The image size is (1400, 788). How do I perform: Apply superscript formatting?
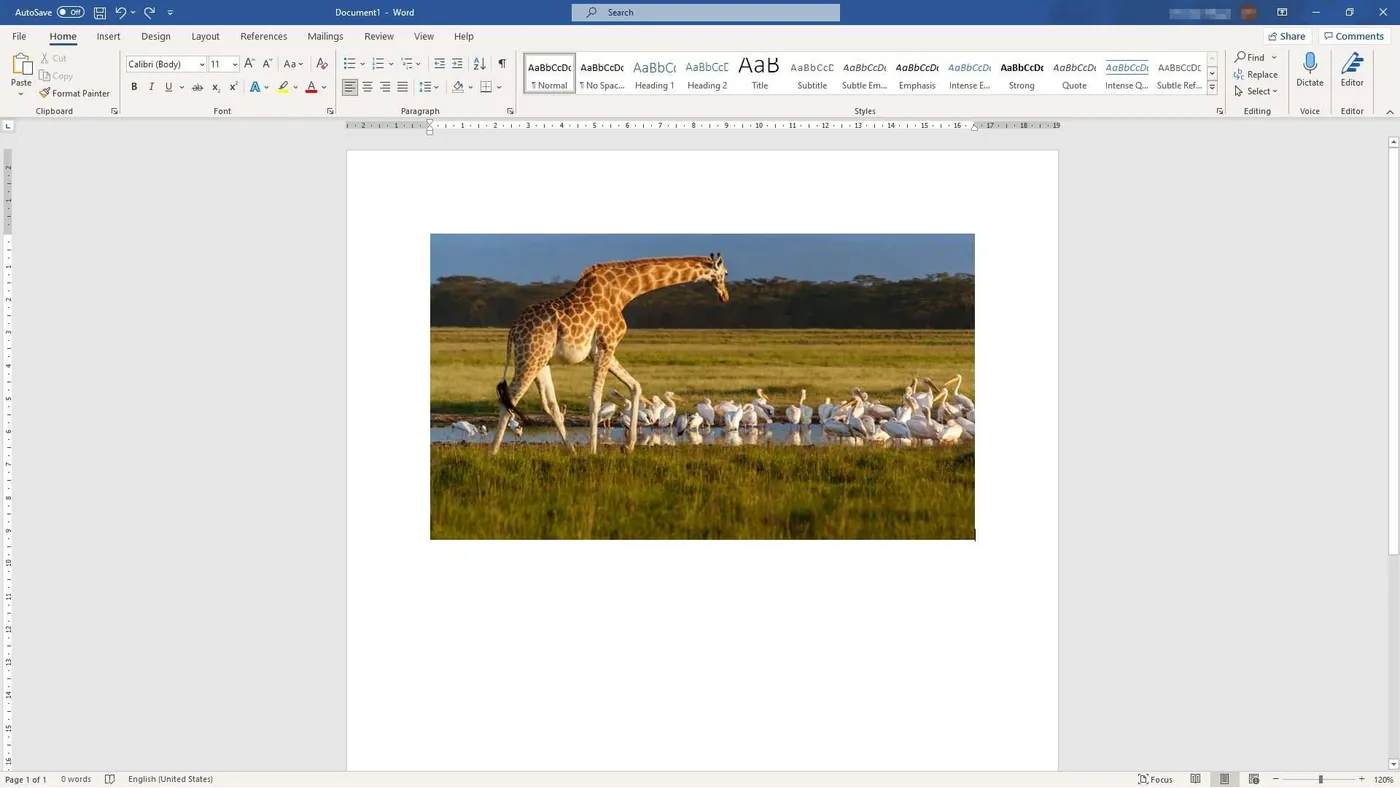coord(233,88)
